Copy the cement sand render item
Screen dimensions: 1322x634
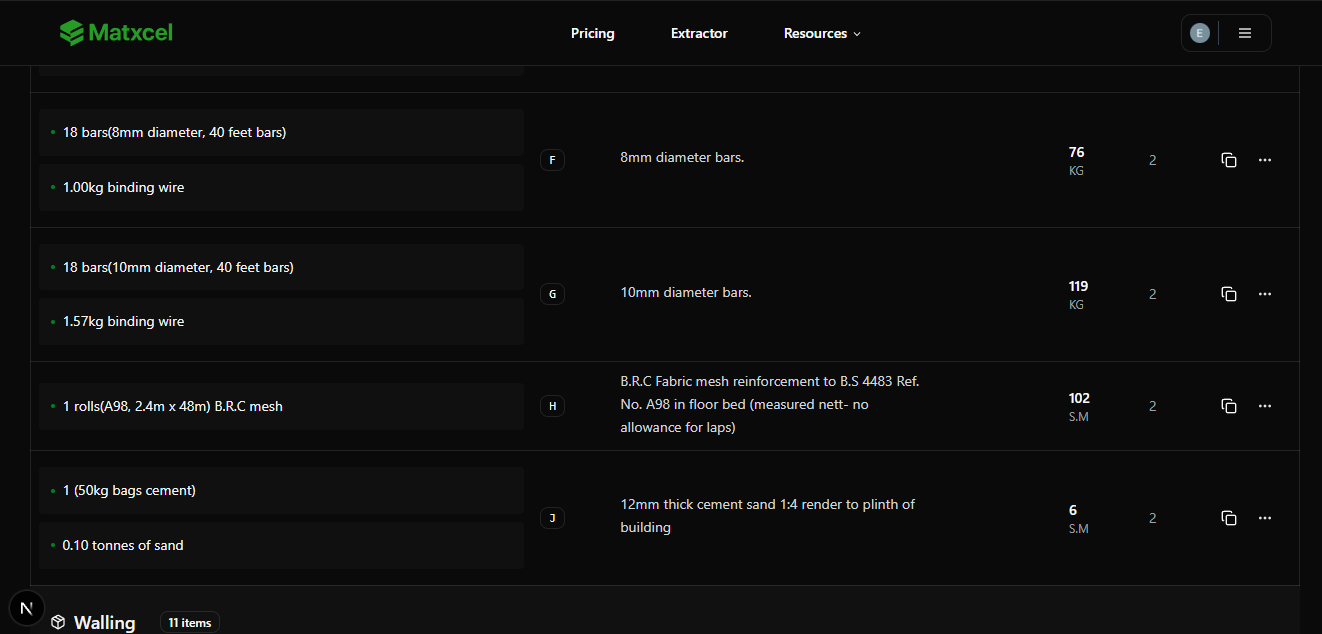click(x=1229, y=518)
